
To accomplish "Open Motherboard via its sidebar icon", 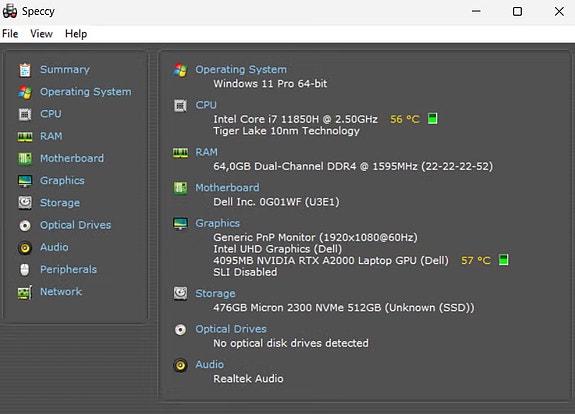I will (x=25, y=159).
